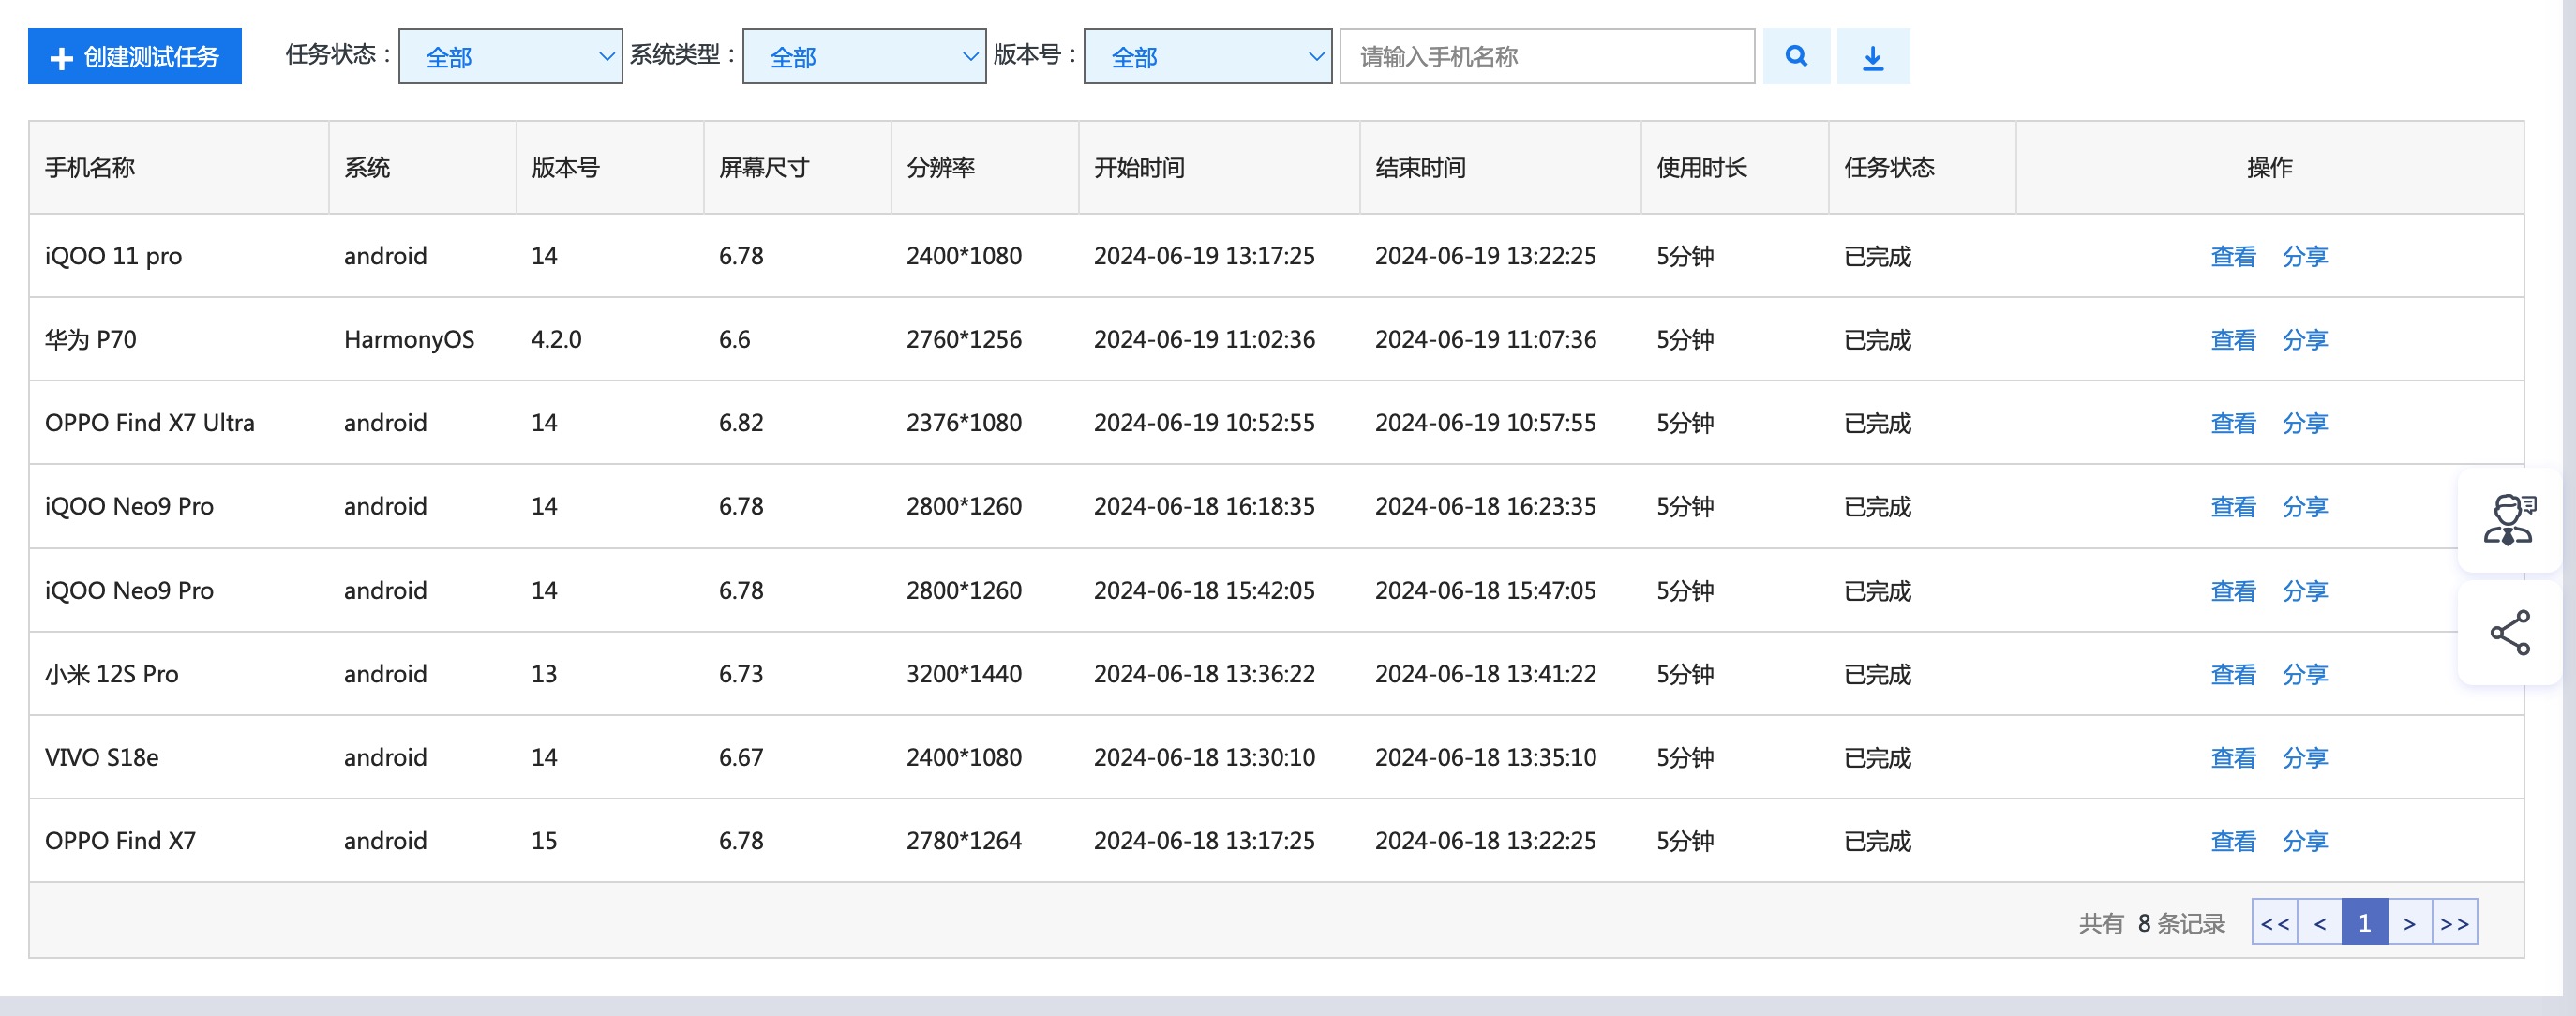Viewport: 2576px width, 1016px height.
Task: Click 创建测试任务 plus button
Action: [135, 56]
